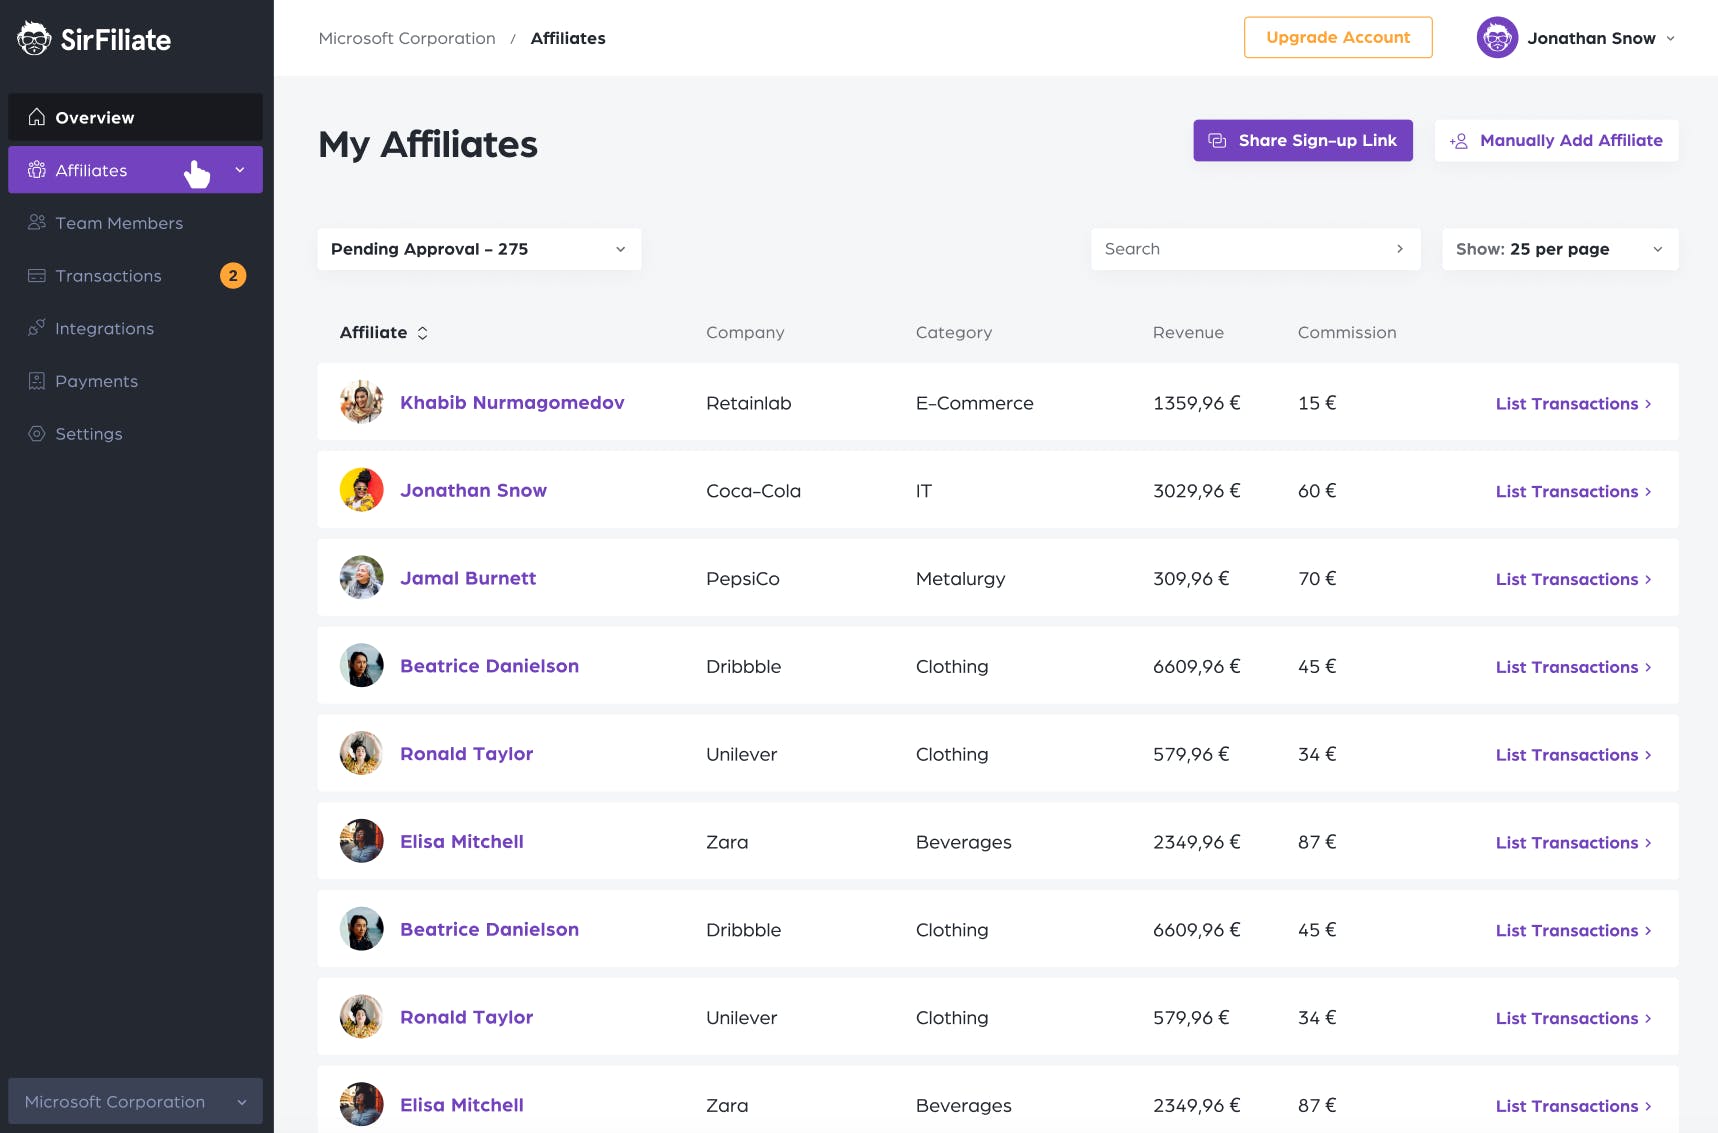Click Jamal Burnett's avatar photo
This screenshot has width=1718, height=1133.
[x=362, y=578]
